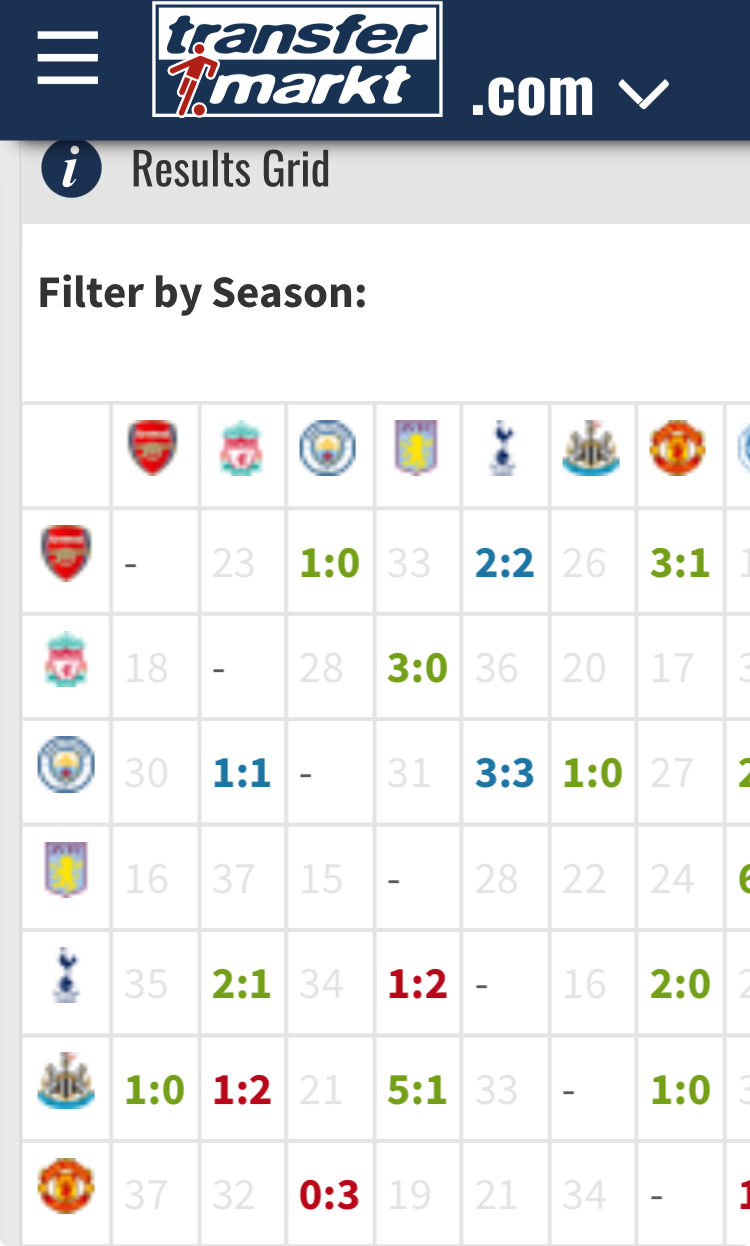Click Arsenal crest in the header row
Screen dimensions: 750x1246
tap(153, 447)
